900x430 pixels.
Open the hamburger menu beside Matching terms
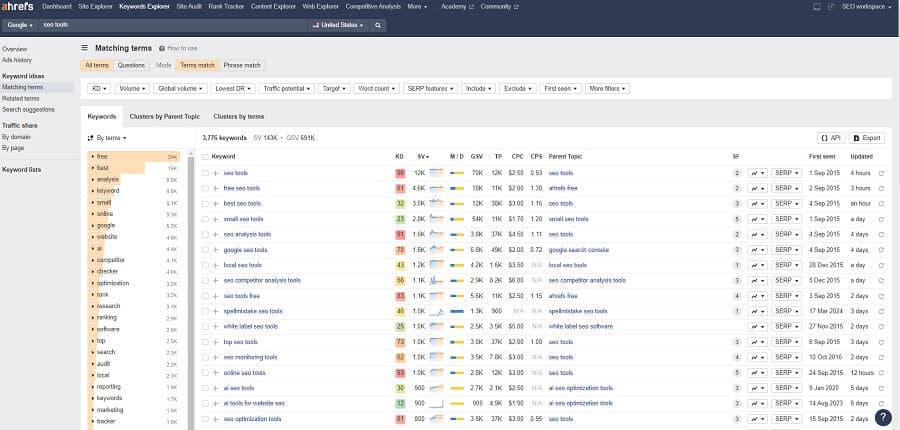[84, 48]
